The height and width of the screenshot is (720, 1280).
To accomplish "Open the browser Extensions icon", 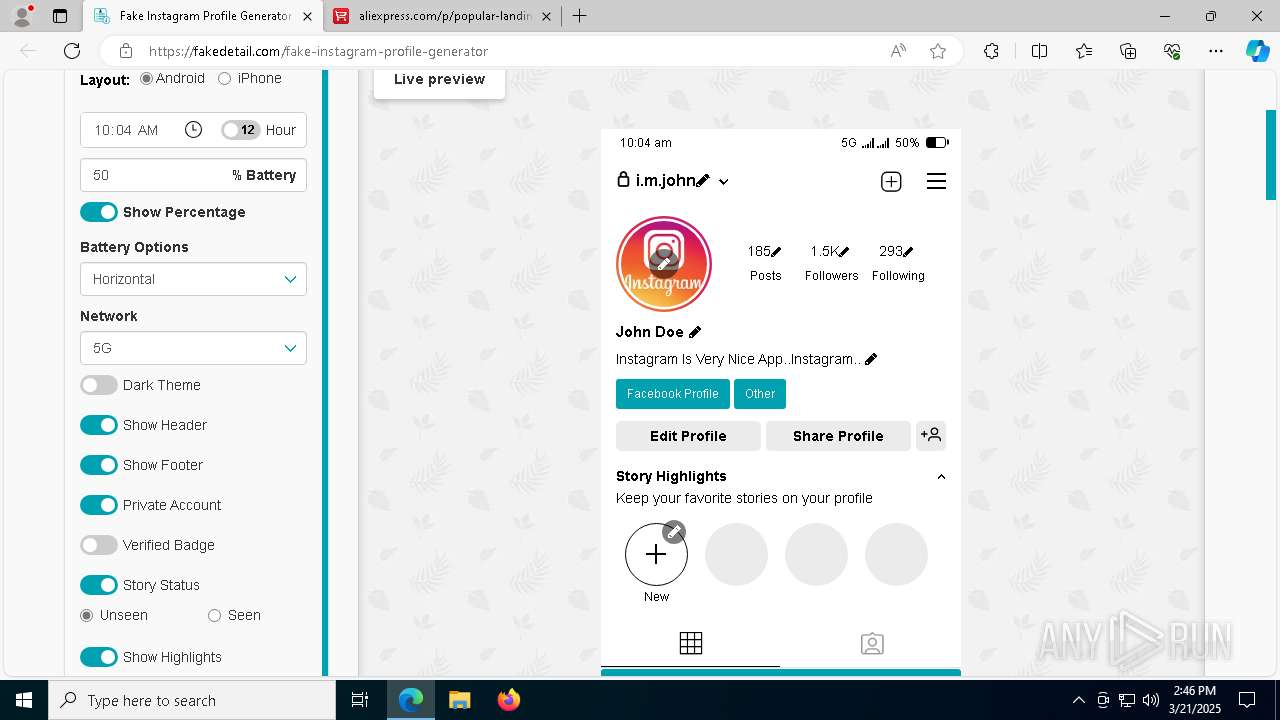I will [991, 51].
